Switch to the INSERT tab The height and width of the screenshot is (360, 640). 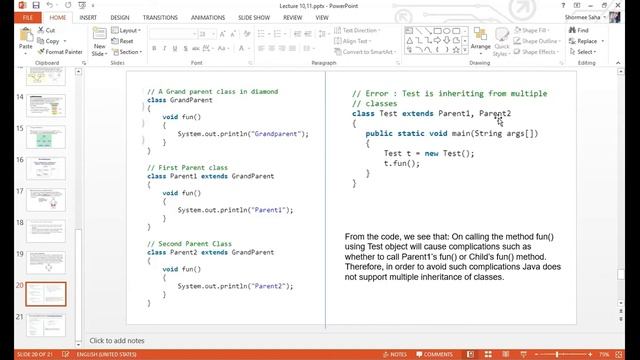(x=88, y=18)
